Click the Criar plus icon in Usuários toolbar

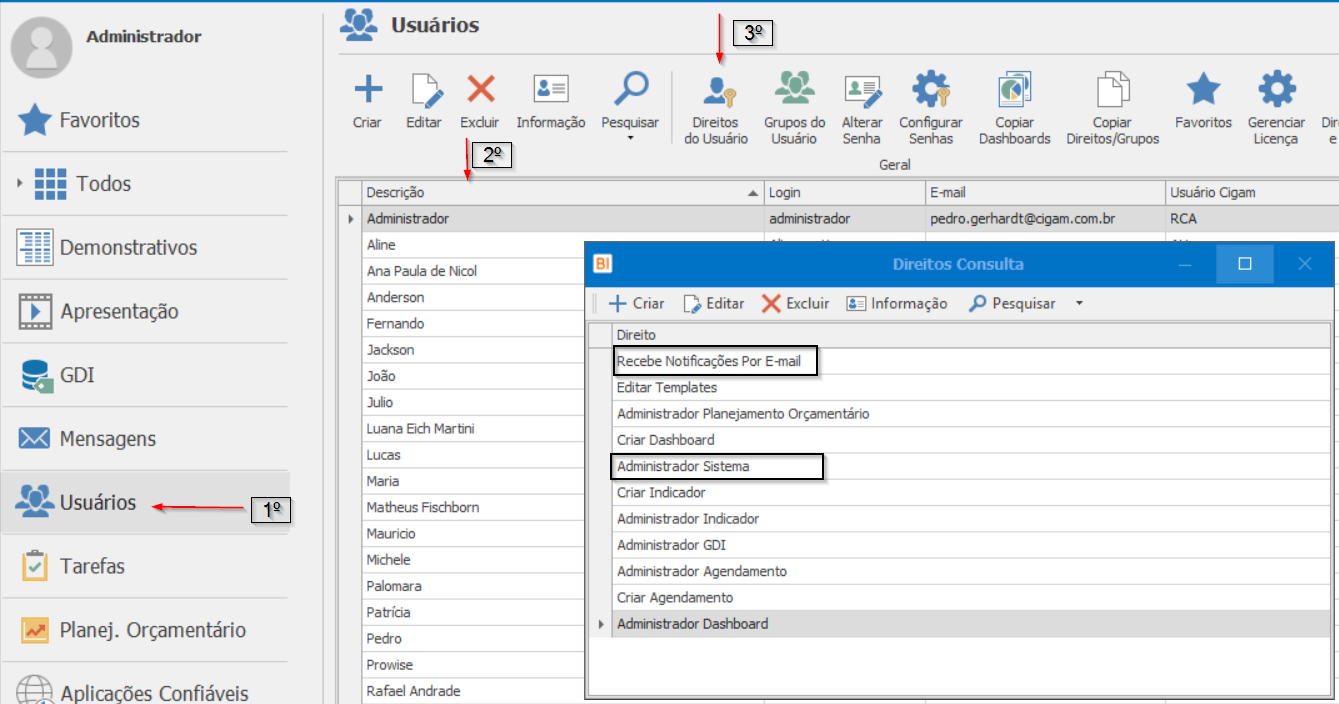[368, 90]
